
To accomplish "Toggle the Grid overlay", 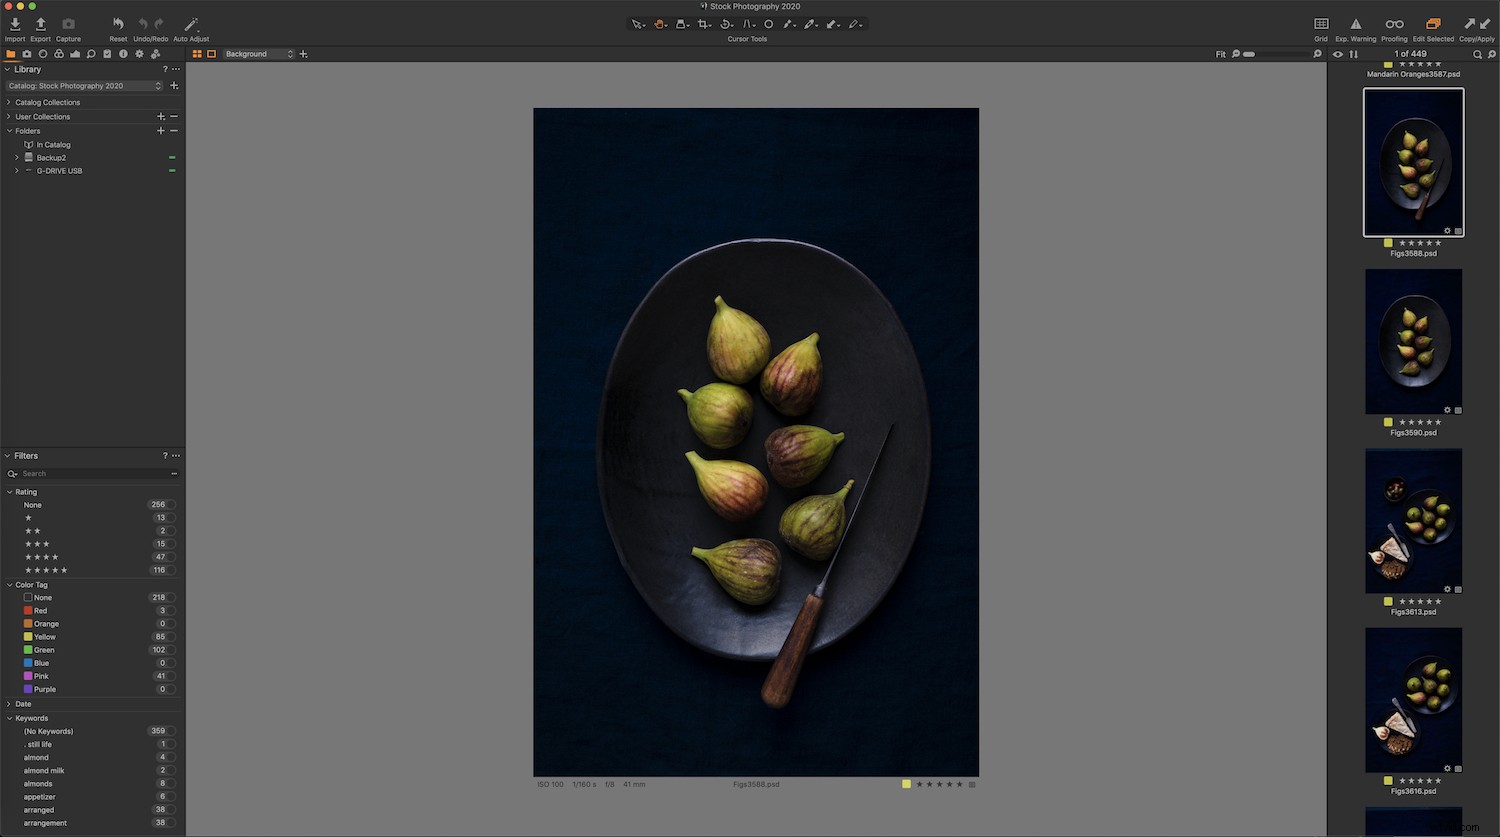I will tap(1320, 25).
